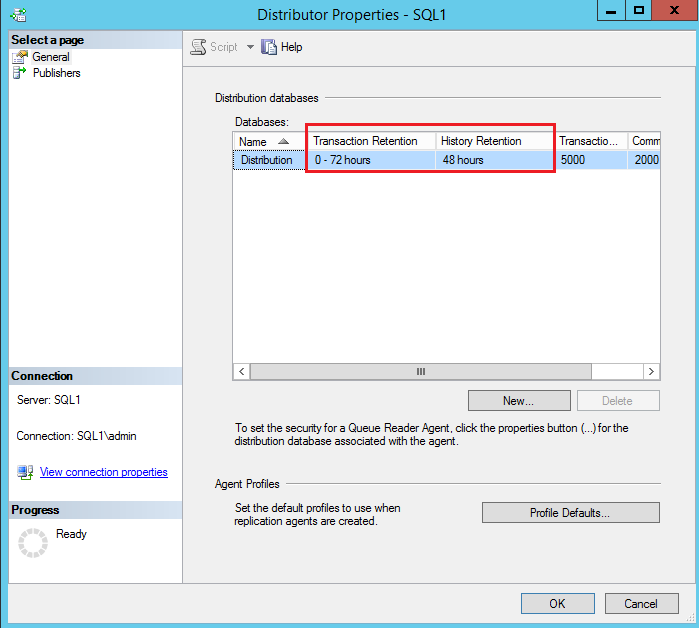Screen dimensions: 699x628
Task: Click the Script toolbar icon
Action: point(198,47)
